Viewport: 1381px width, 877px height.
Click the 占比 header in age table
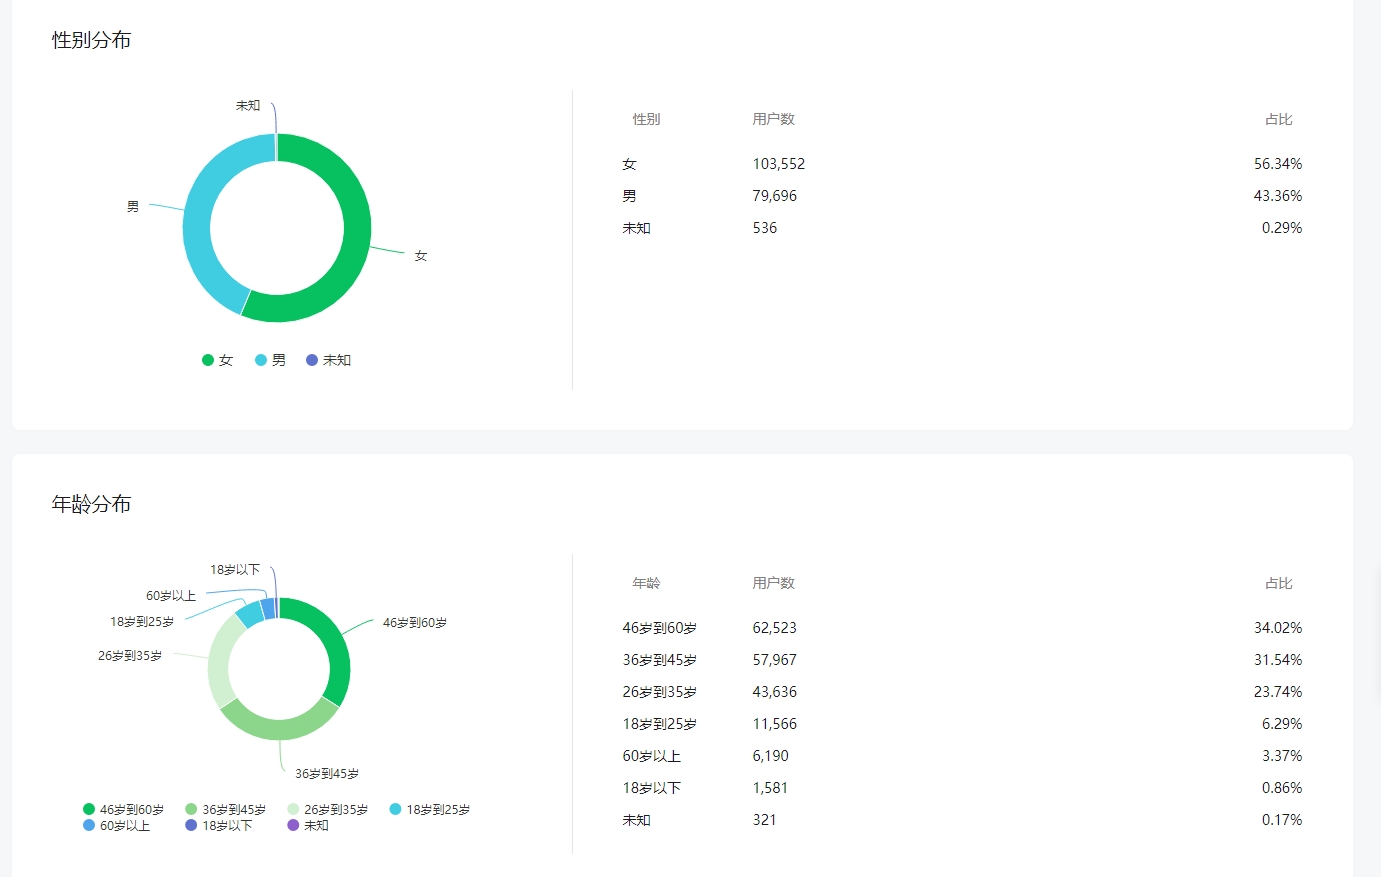point(1279,583)
